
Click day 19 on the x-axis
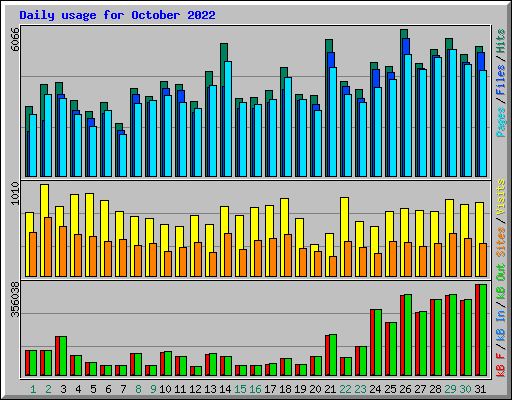pyautogui.click(x=300, y=389)
